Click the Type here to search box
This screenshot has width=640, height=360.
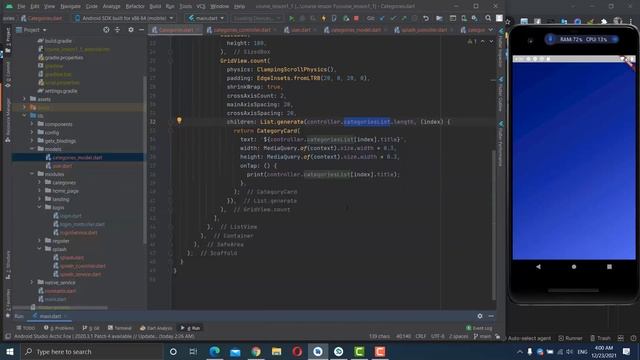coord(91,351)
